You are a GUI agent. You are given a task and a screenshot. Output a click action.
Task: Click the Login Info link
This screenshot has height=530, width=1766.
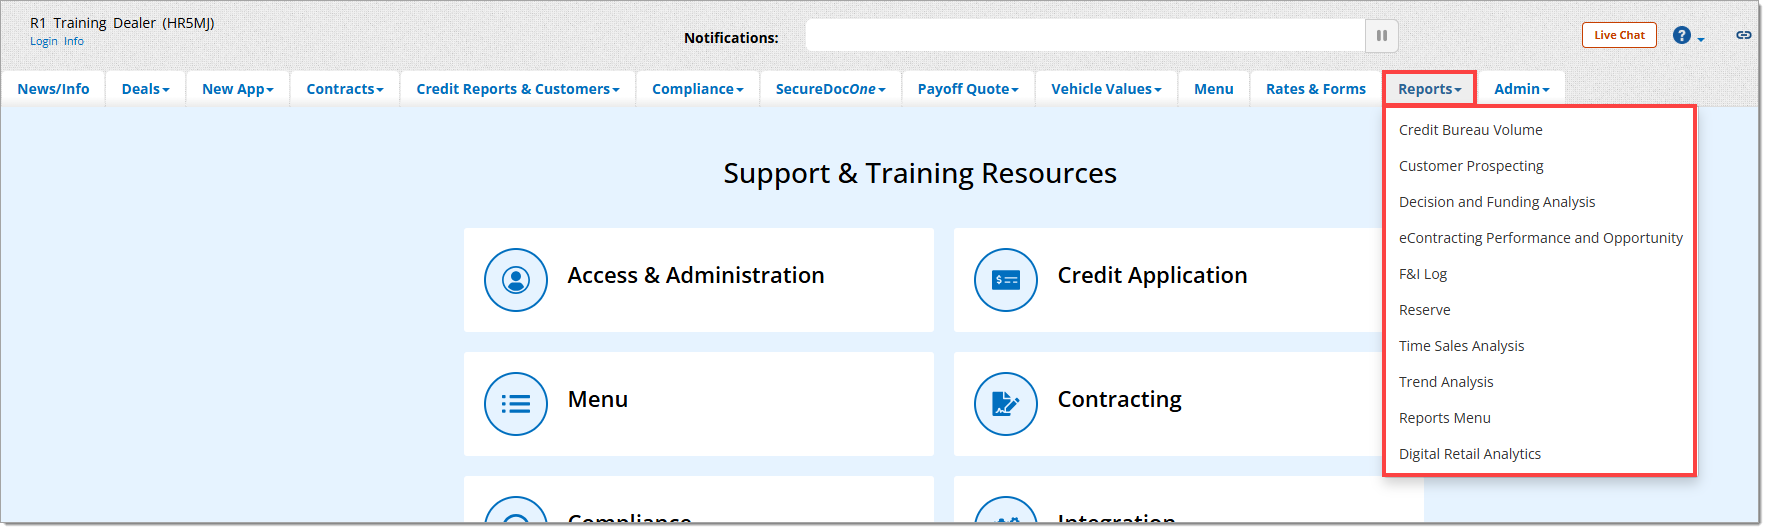point(57,42)
